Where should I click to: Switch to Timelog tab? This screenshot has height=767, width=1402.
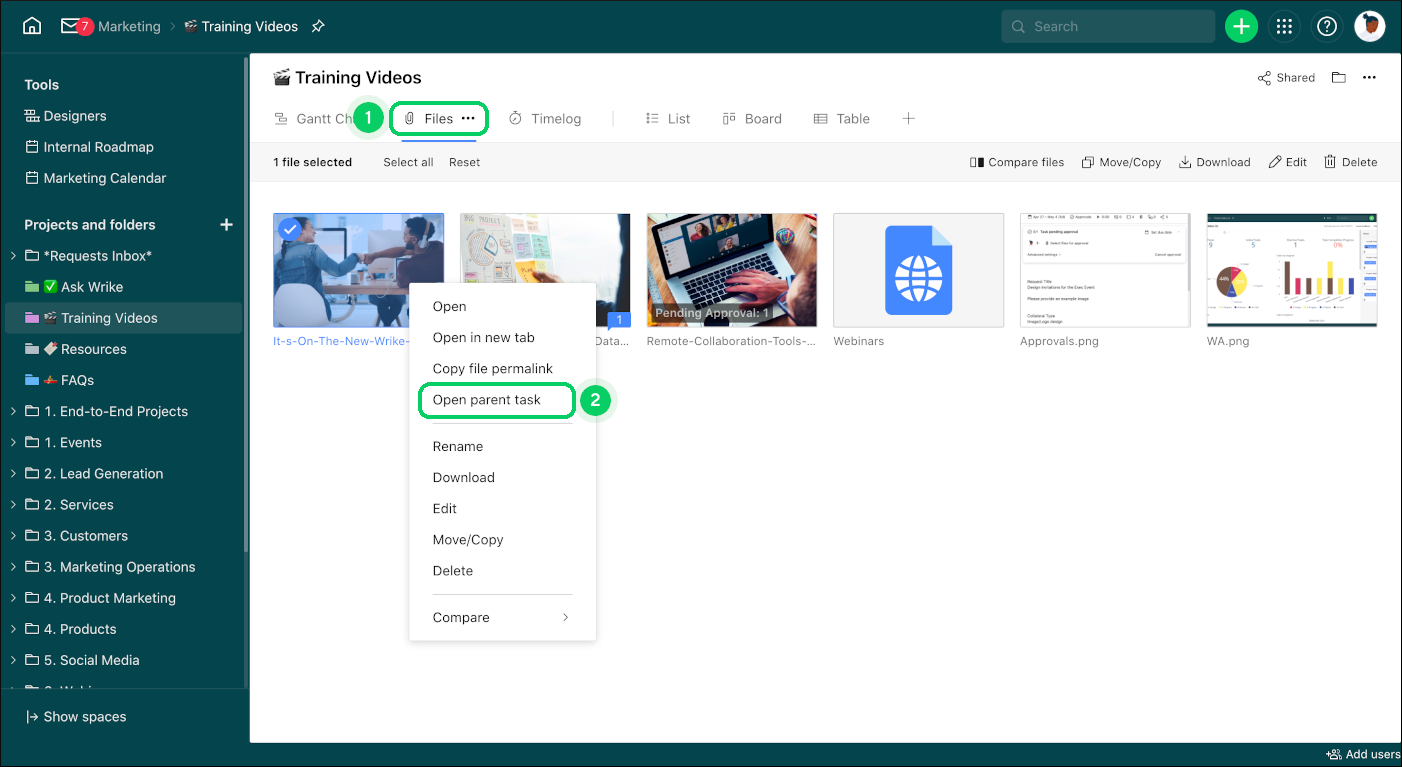pos(545,118)
